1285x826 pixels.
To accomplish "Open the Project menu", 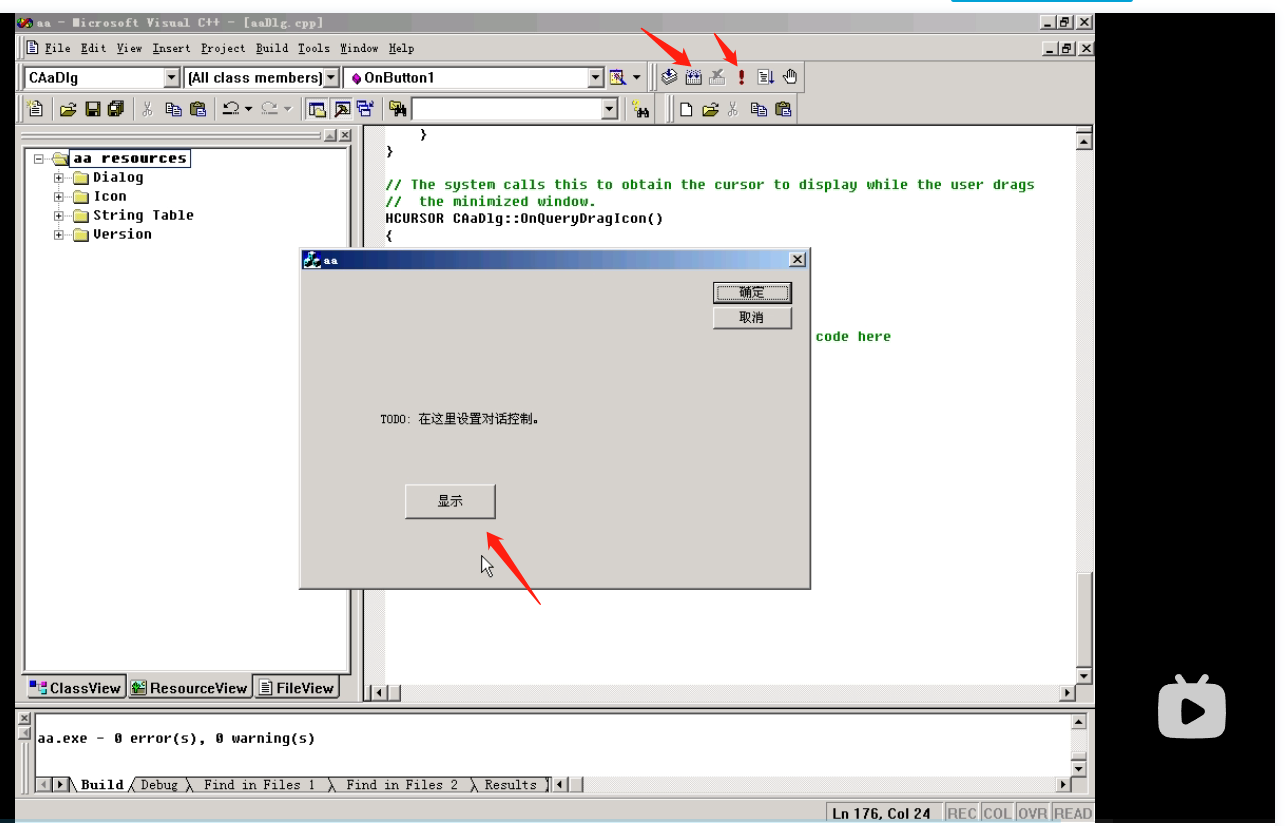I will pyautogui.click(x=223, y=48).
